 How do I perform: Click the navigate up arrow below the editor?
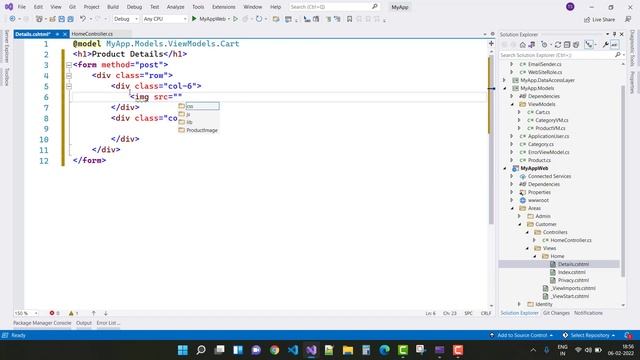coord(93,313)
